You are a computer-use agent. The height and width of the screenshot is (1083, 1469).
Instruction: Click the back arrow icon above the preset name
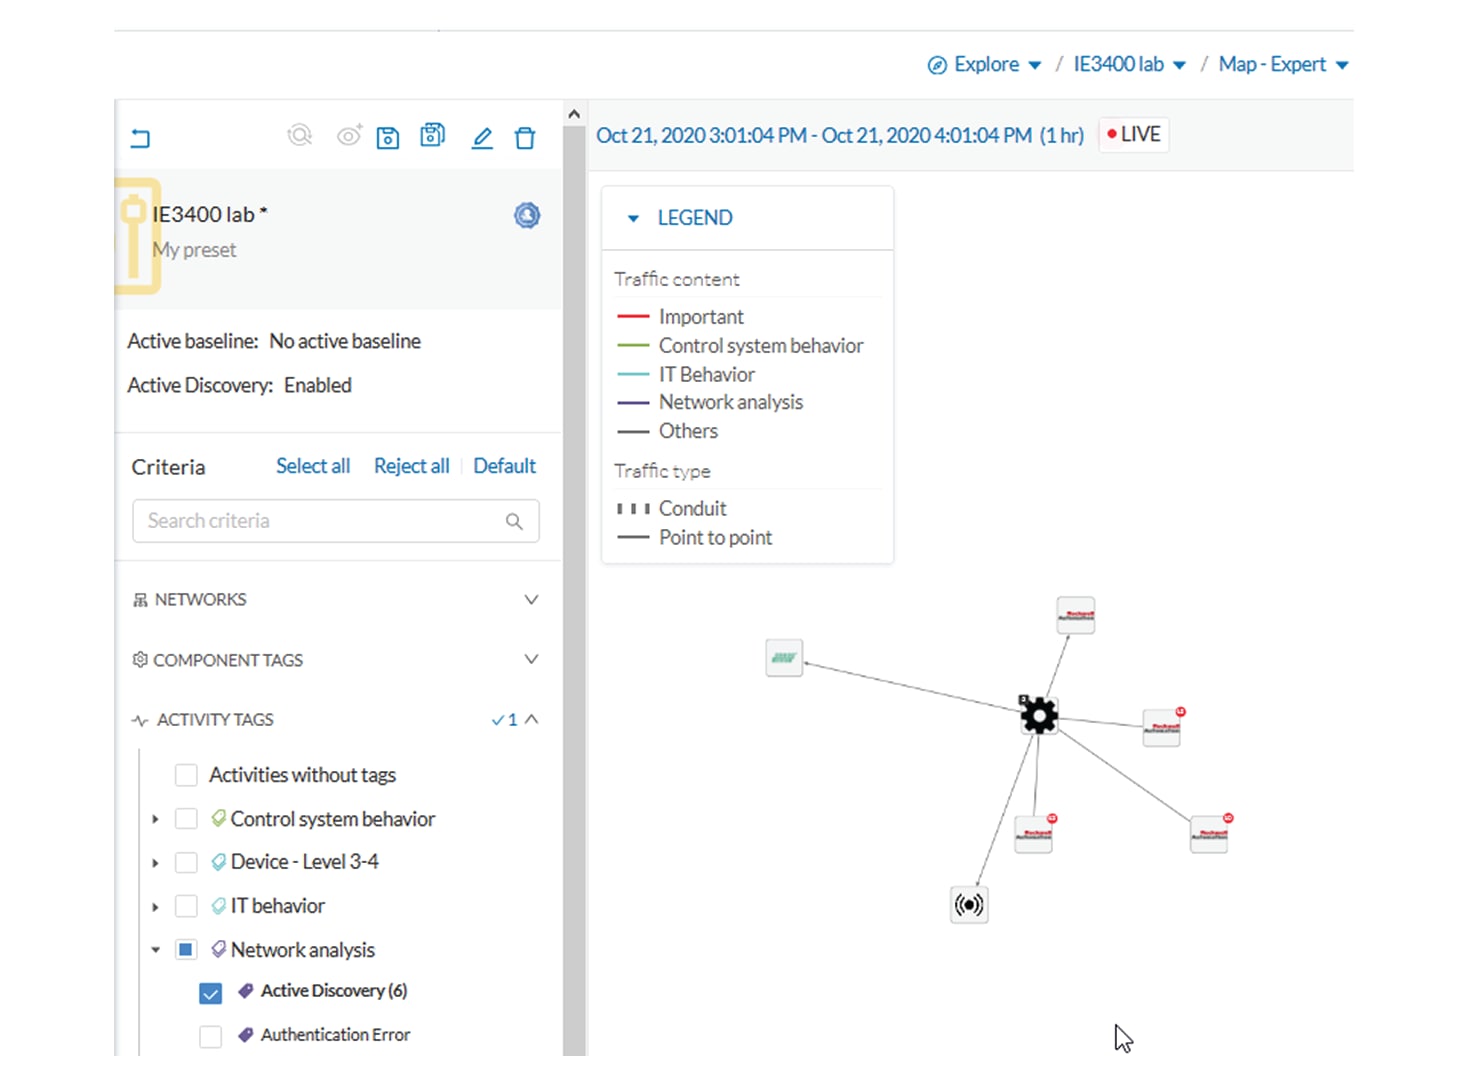(140, 138)
